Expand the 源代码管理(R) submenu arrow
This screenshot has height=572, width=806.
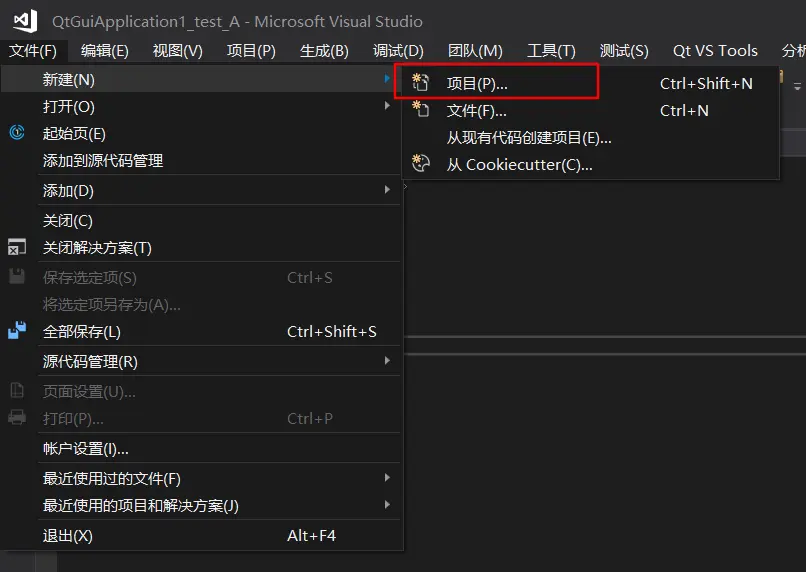coord(387,361)
